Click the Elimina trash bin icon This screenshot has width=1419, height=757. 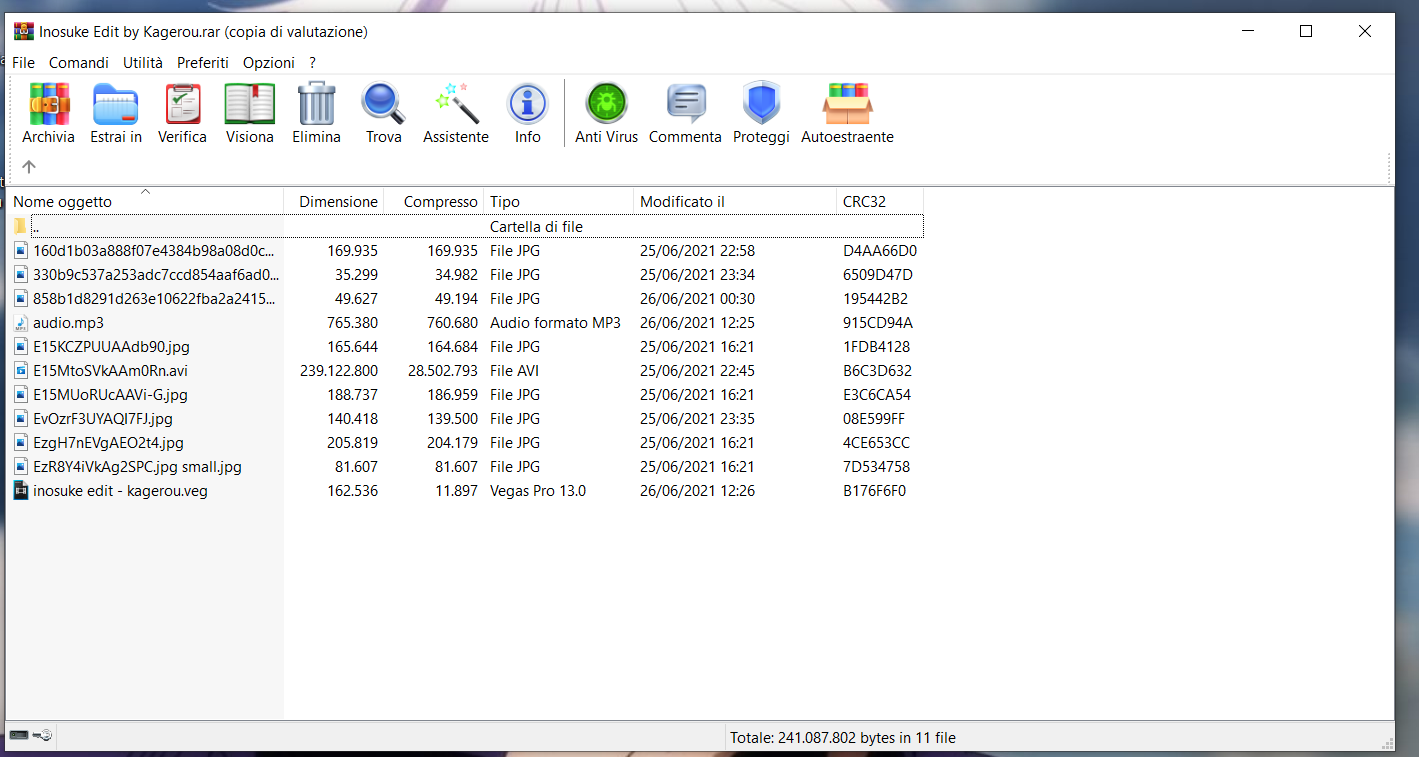(x=316, y=104)
